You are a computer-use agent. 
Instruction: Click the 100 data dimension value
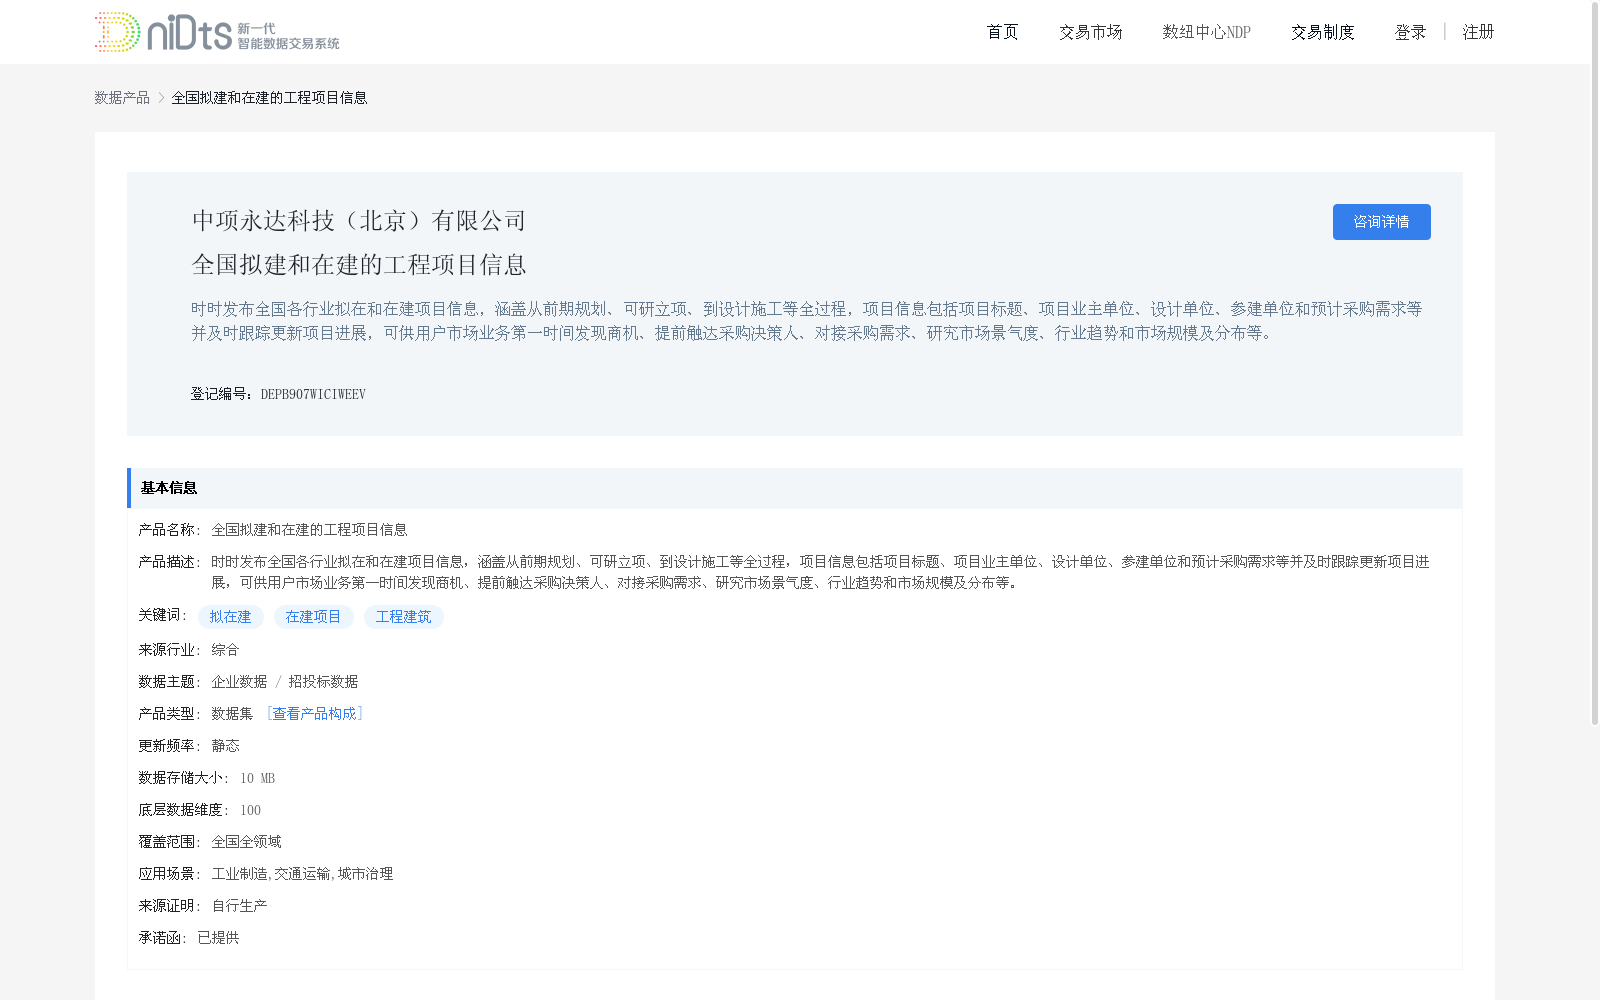point(250,809)
